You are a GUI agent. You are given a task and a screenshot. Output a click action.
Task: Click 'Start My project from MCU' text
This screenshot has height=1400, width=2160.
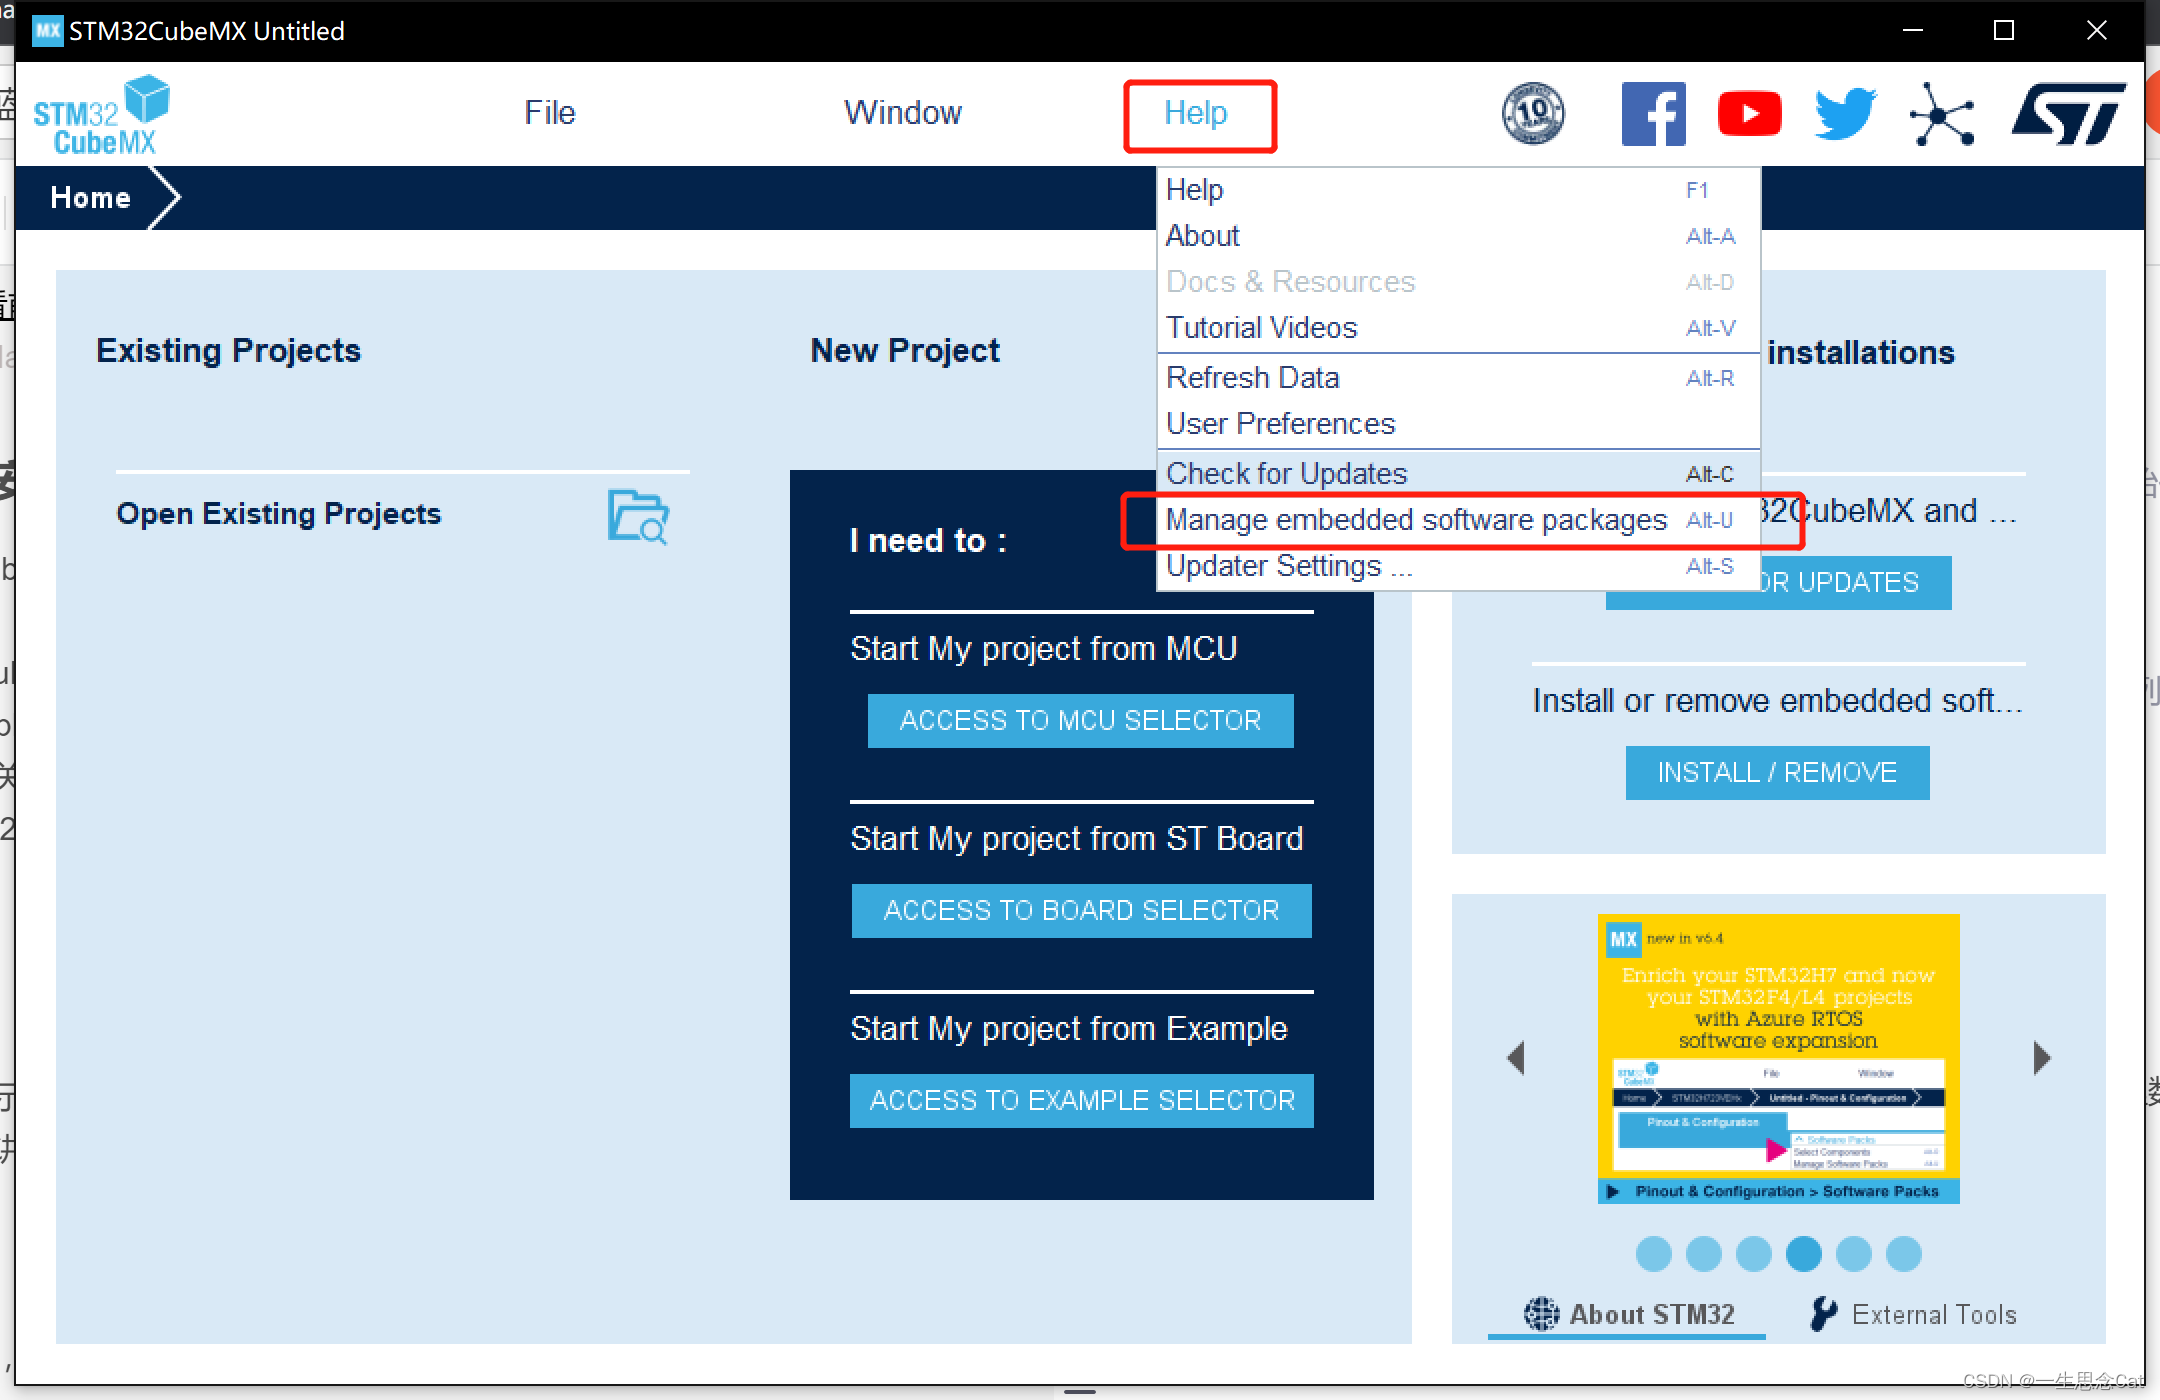1044,649
